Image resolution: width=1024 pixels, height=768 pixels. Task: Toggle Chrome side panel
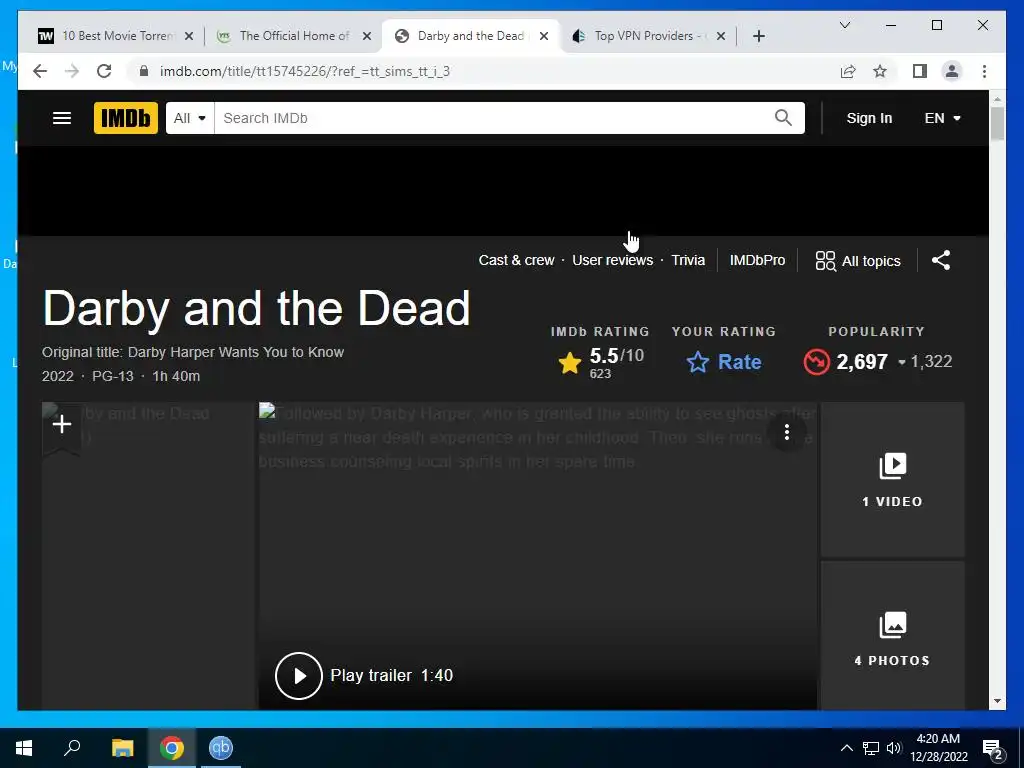920,71
